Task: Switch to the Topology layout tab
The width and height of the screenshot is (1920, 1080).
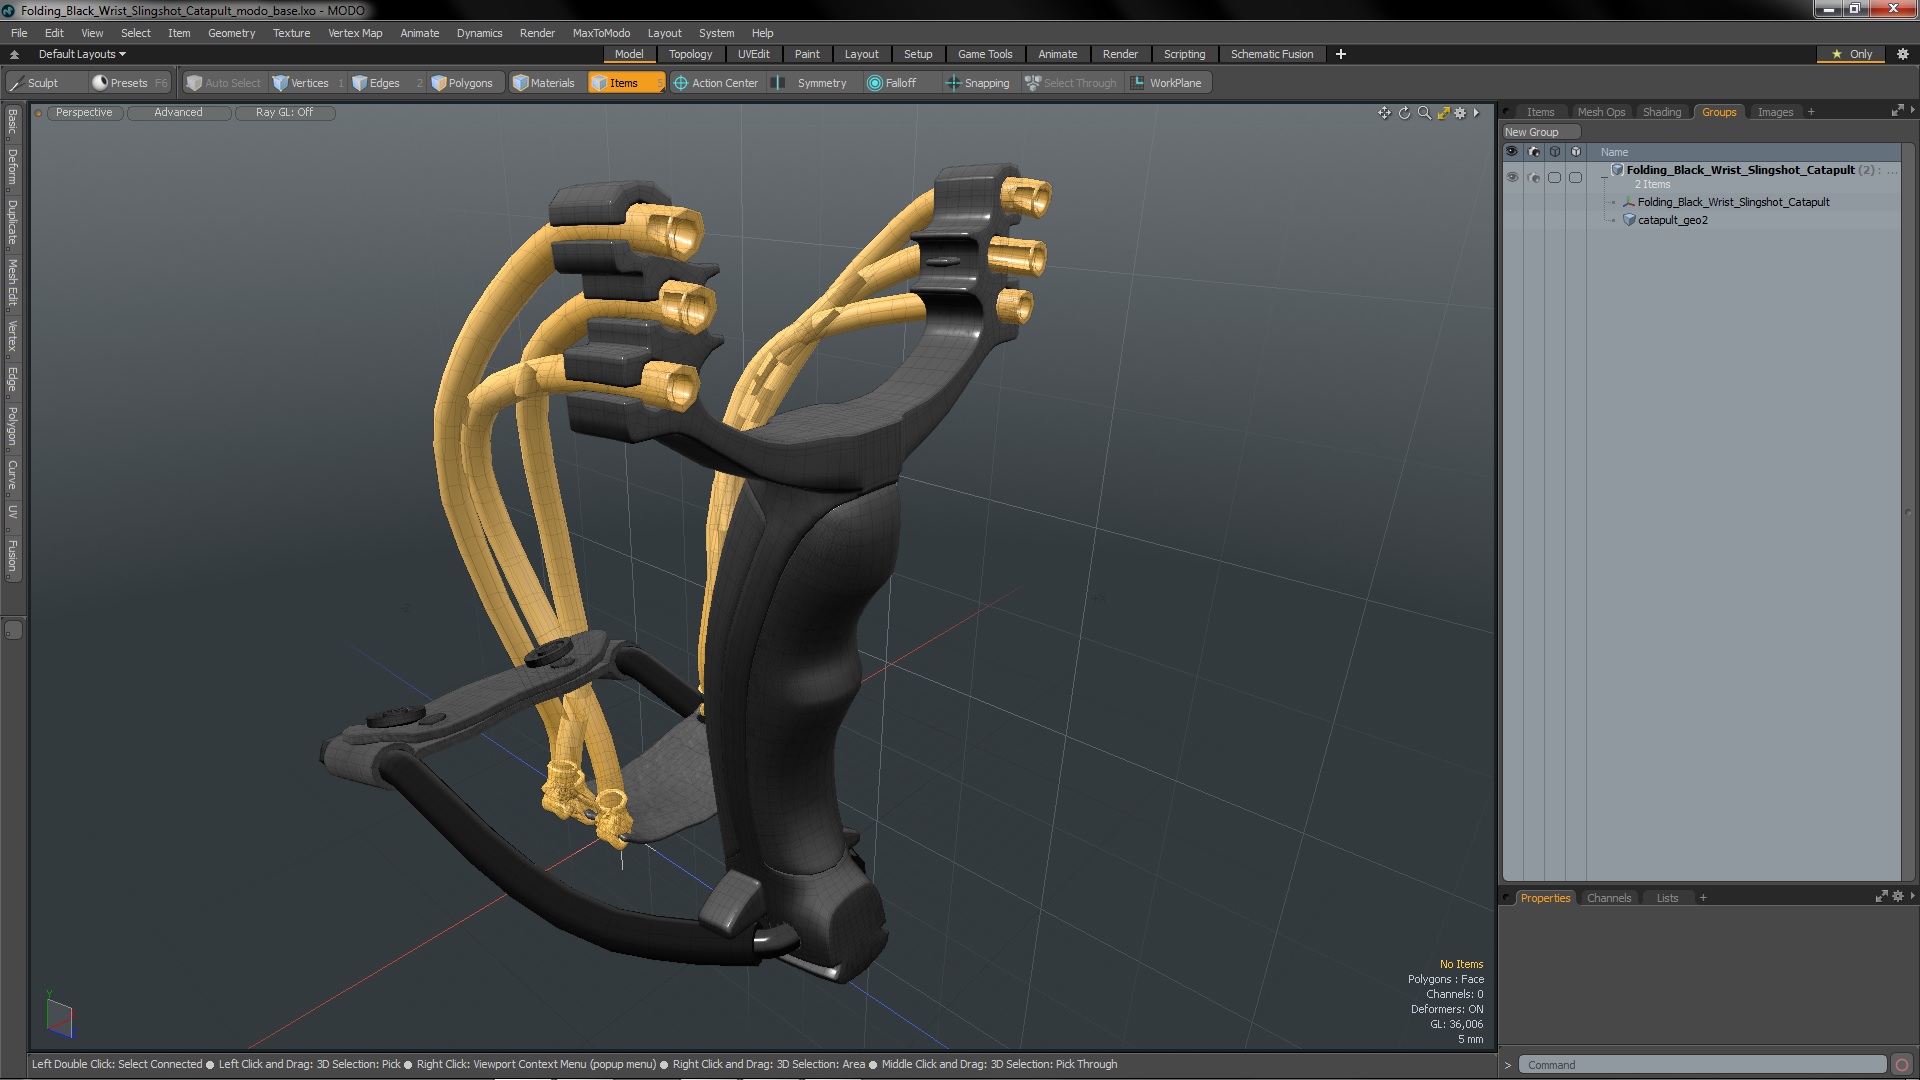Action: (x=690, y=54)
